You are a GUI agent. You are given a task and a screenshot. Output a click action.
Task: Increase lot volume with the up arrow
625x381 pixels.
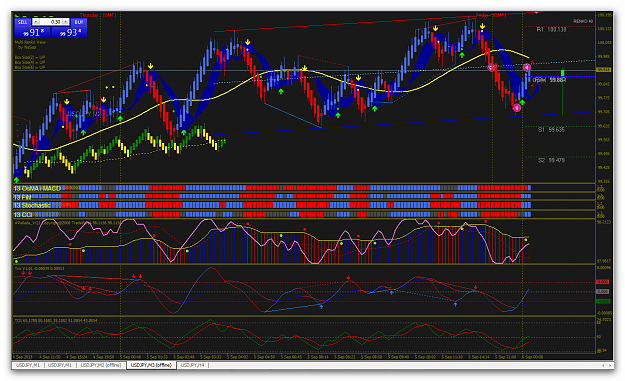[x=66, y=22]
